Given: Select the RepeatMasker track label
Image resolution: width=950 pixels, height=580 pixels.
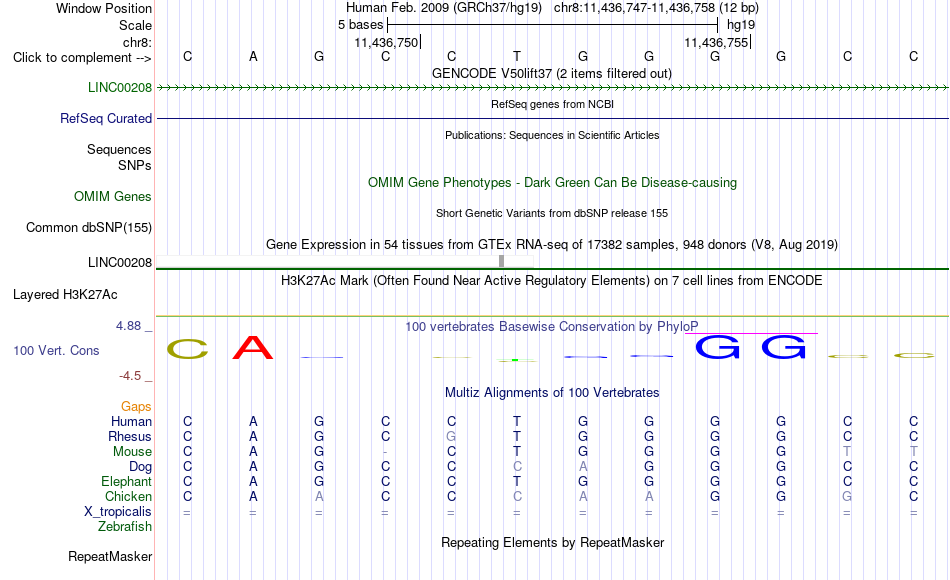Looking at the screenshot, I should (110, 556).
